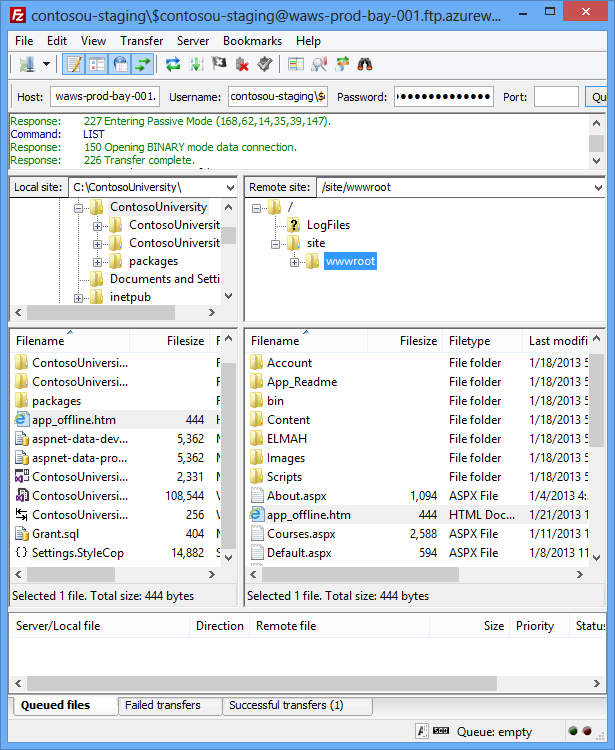615x750 pixels.
Task: Select the remote App_Readme folder
Action: [x=418, y=382]
